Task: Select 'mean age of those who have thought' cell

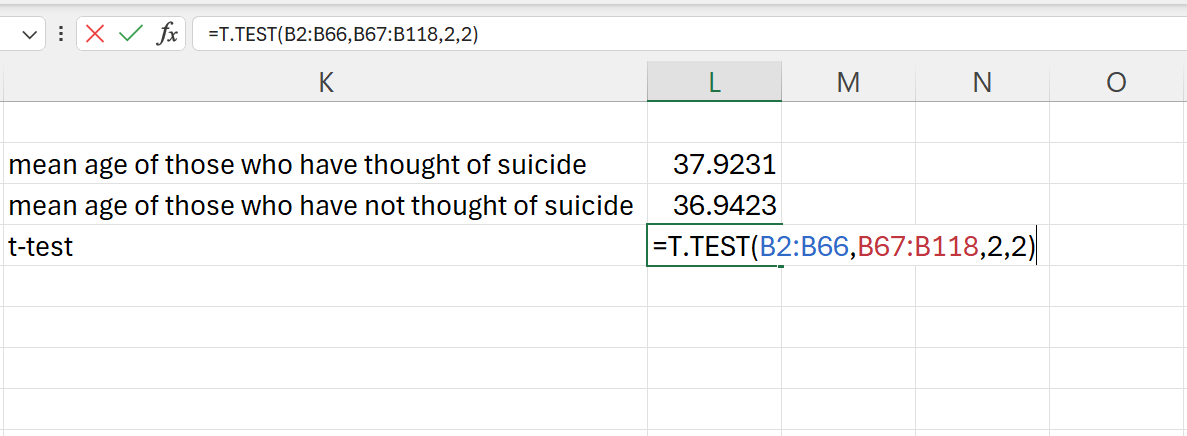Action: tap(326, 164)
